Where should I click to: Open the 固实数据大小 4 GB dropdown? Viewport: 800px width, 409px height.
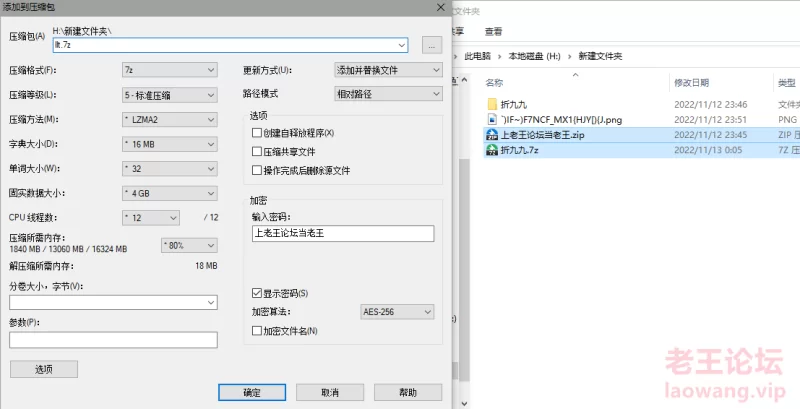coord(170,193)
